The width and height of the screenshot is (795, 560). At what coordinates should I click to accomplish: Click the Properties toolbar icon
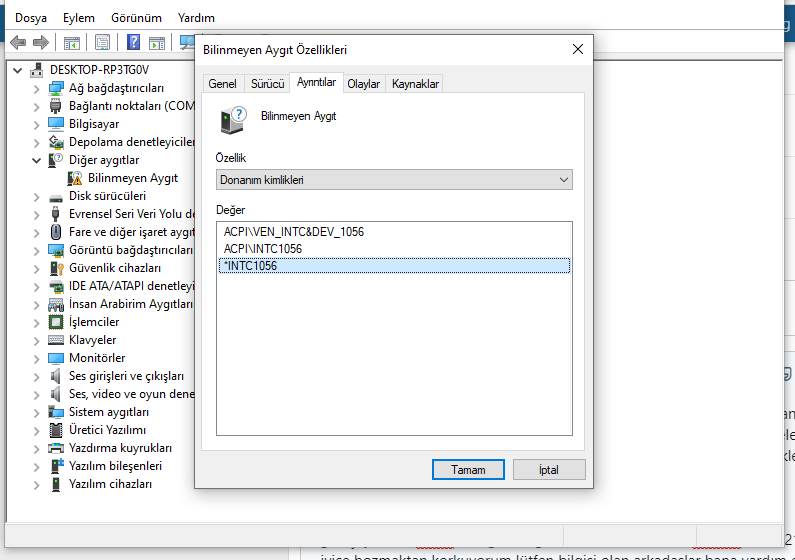click(x=102, y=43)
